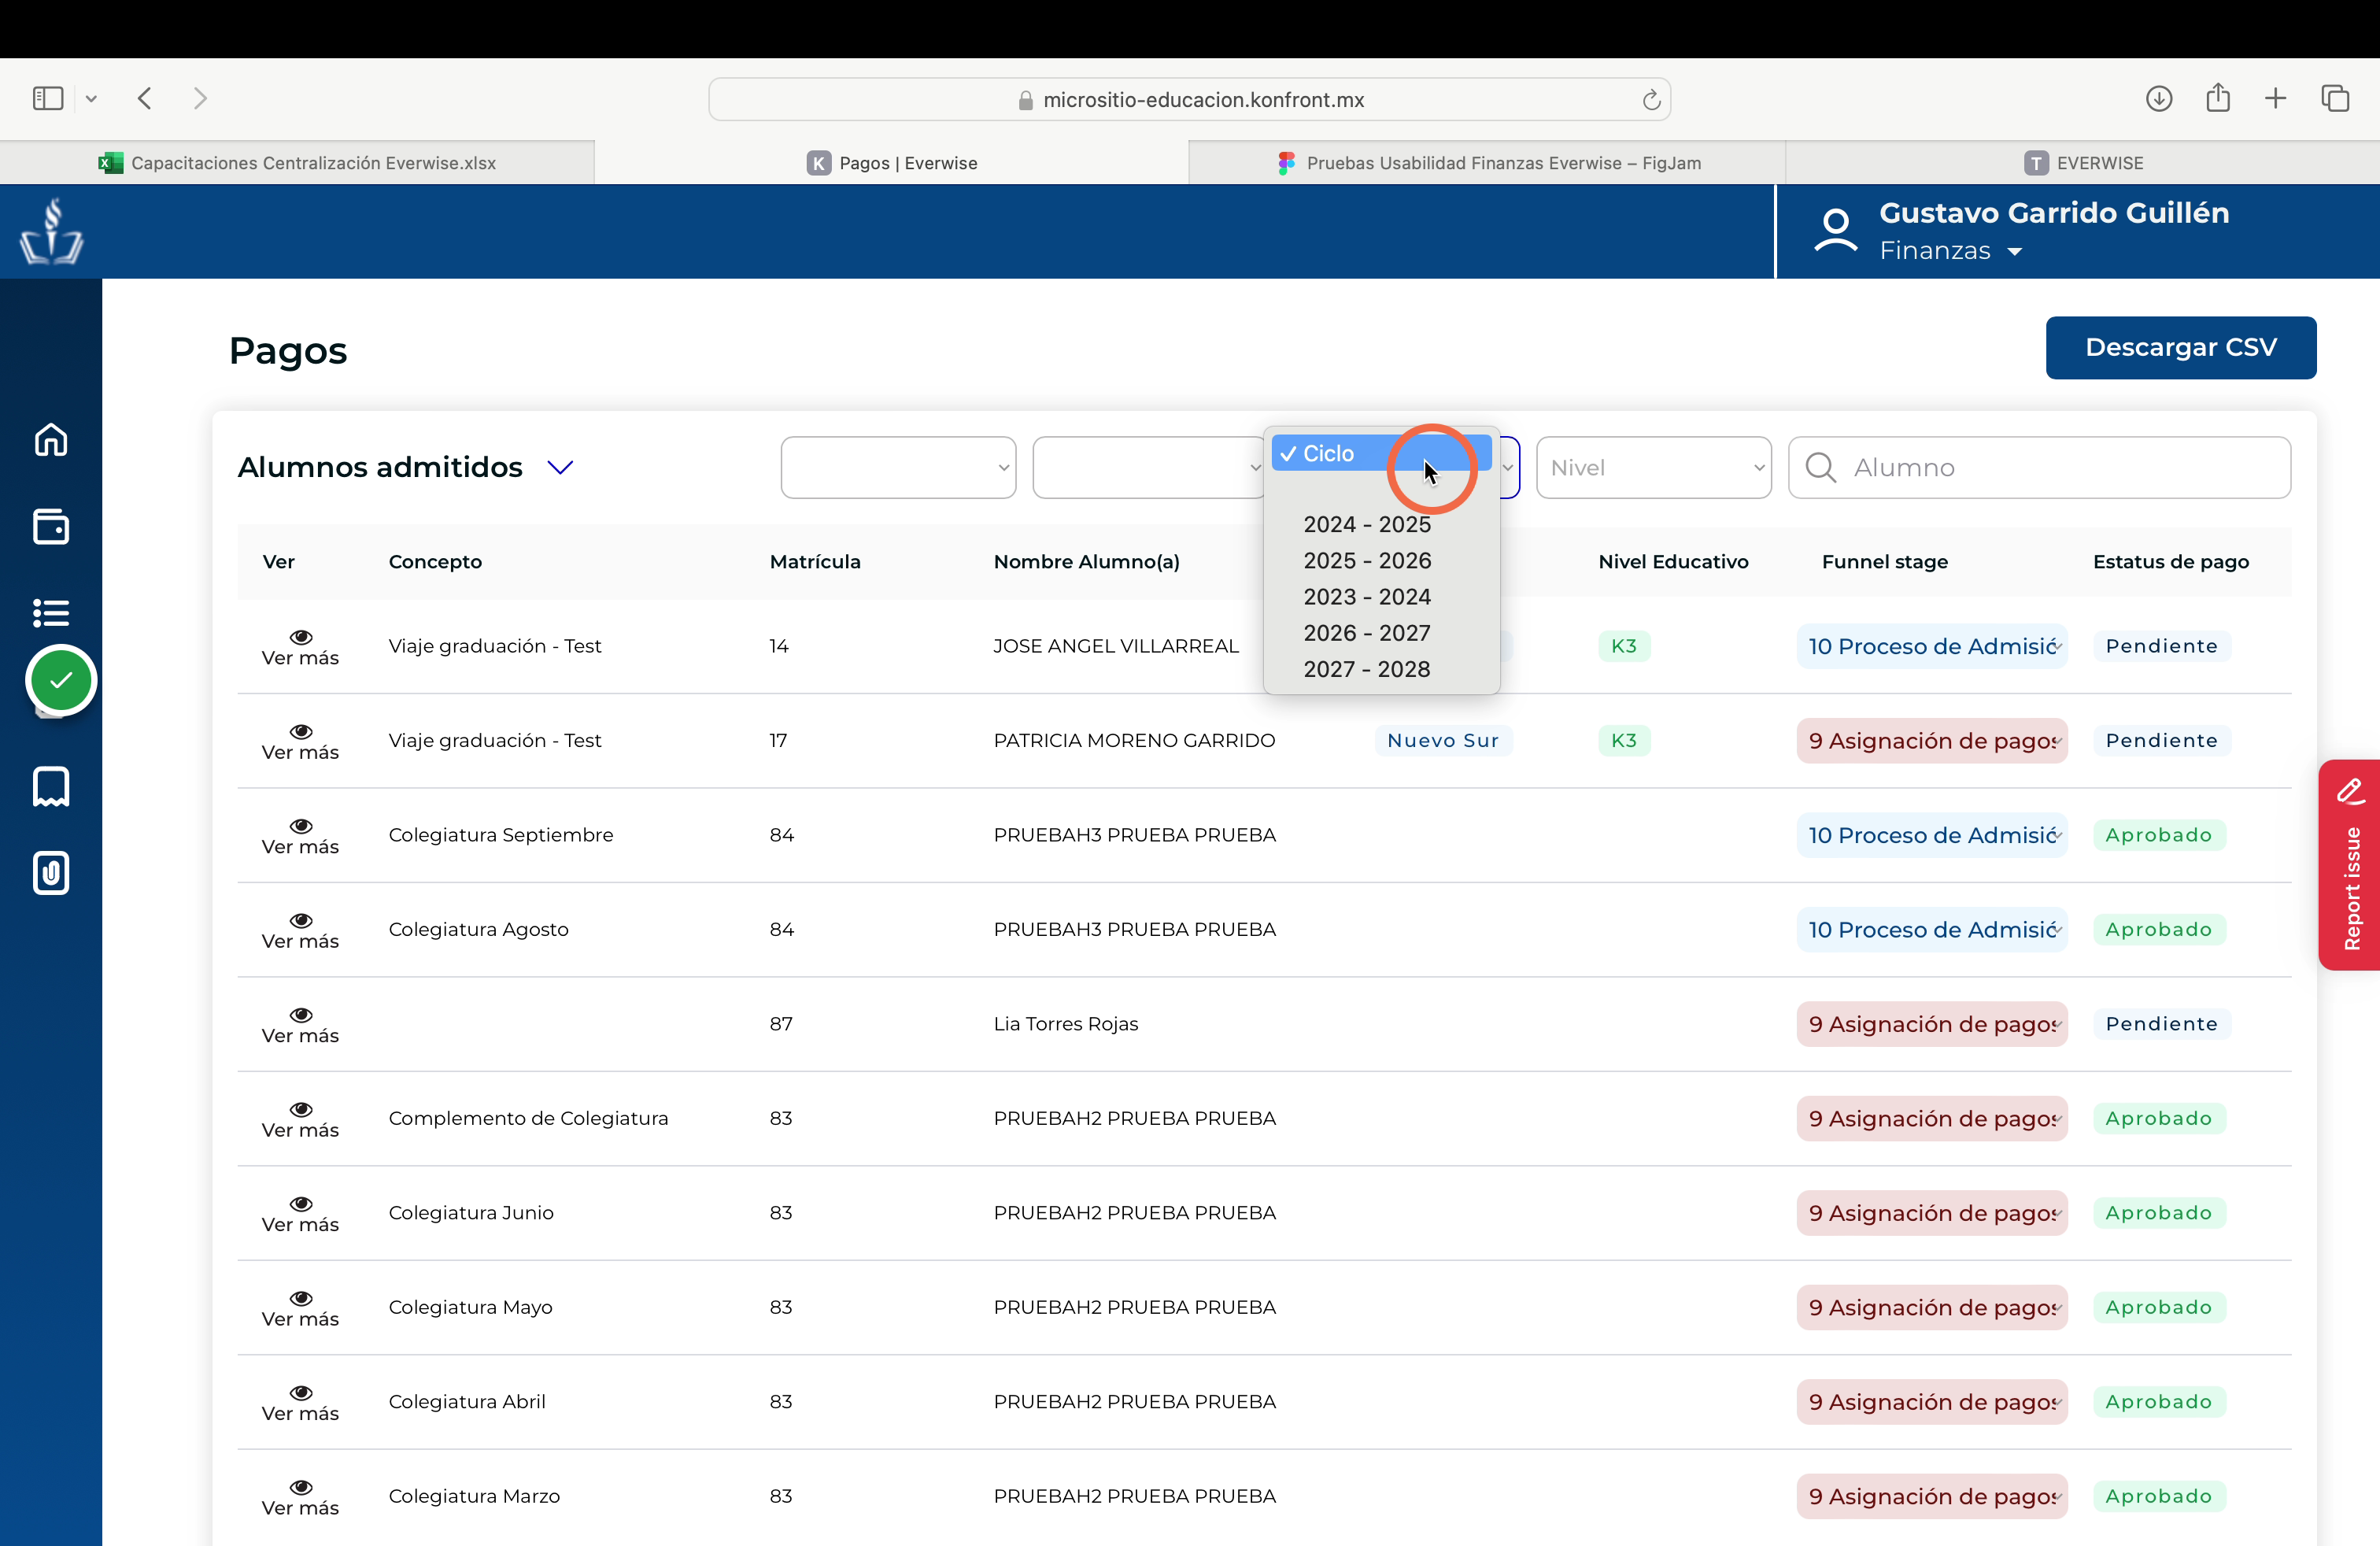Click the Alumno search field

tap(2039, 467)
